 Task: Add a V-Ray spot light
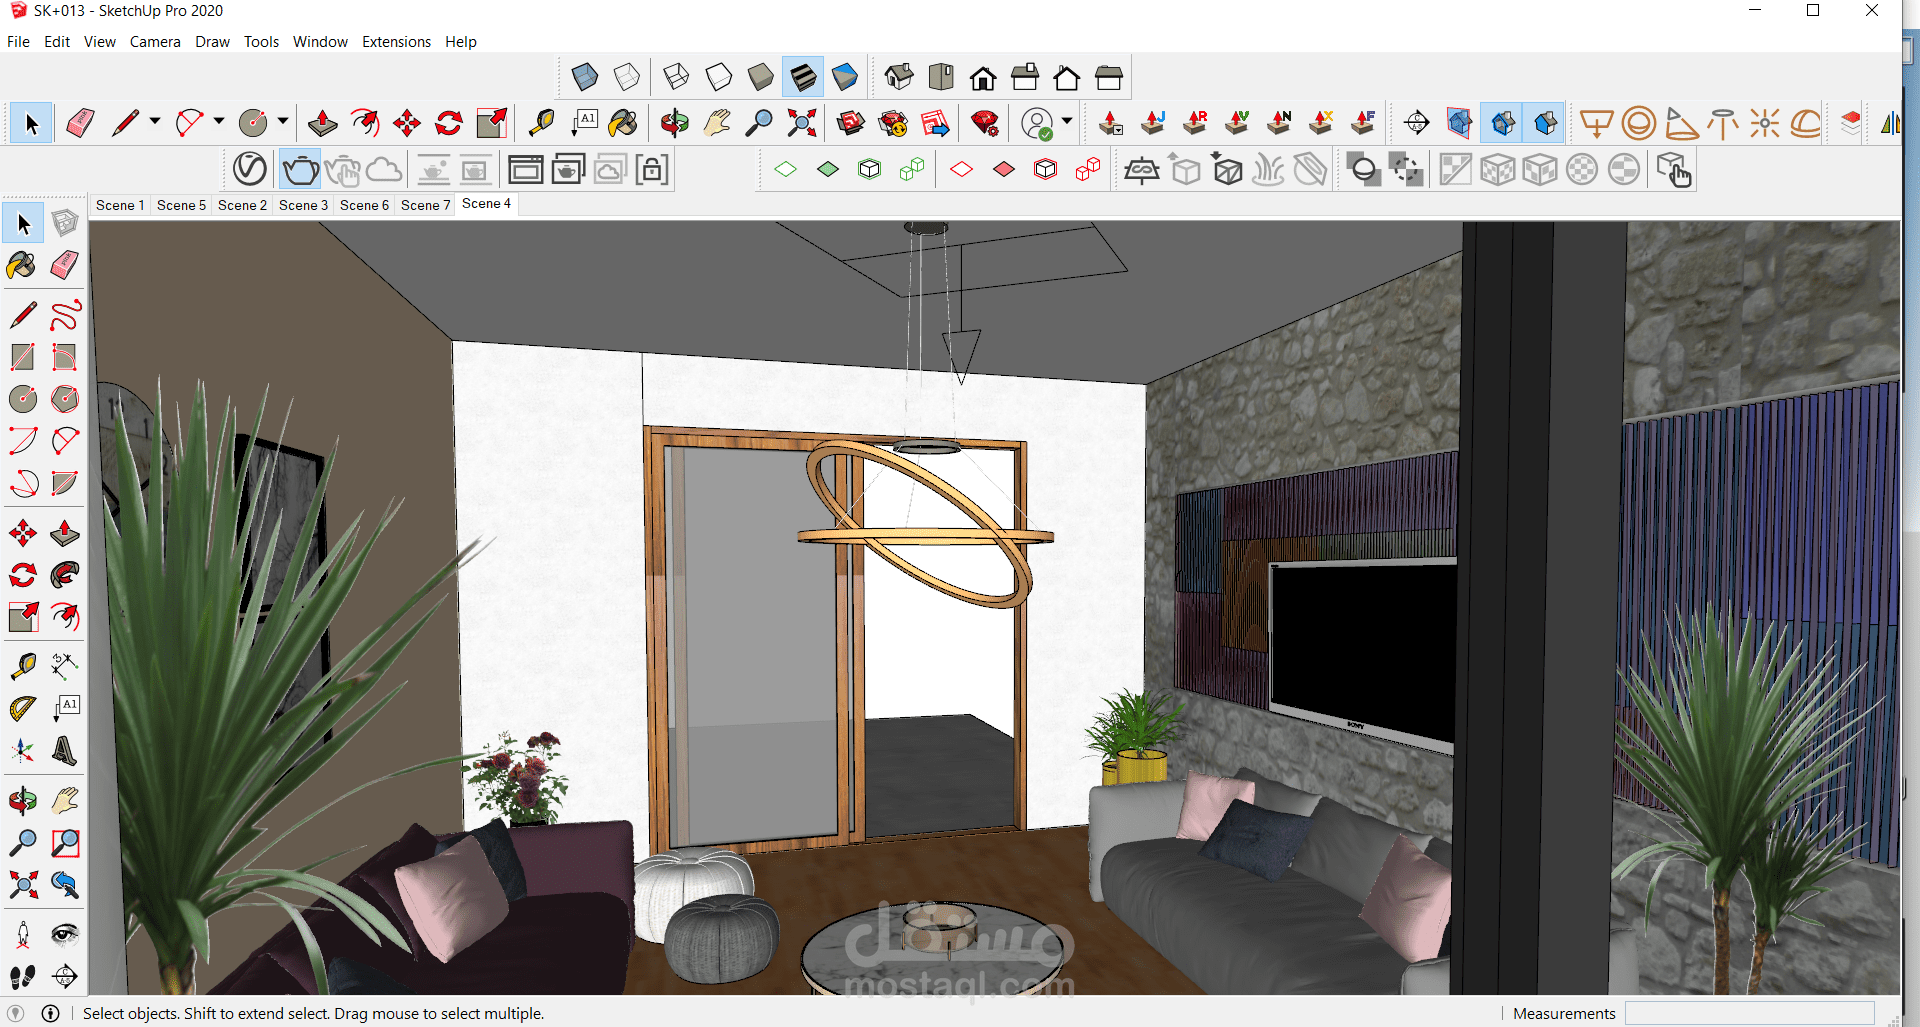pyautogui.click(x=1680, y=123)
